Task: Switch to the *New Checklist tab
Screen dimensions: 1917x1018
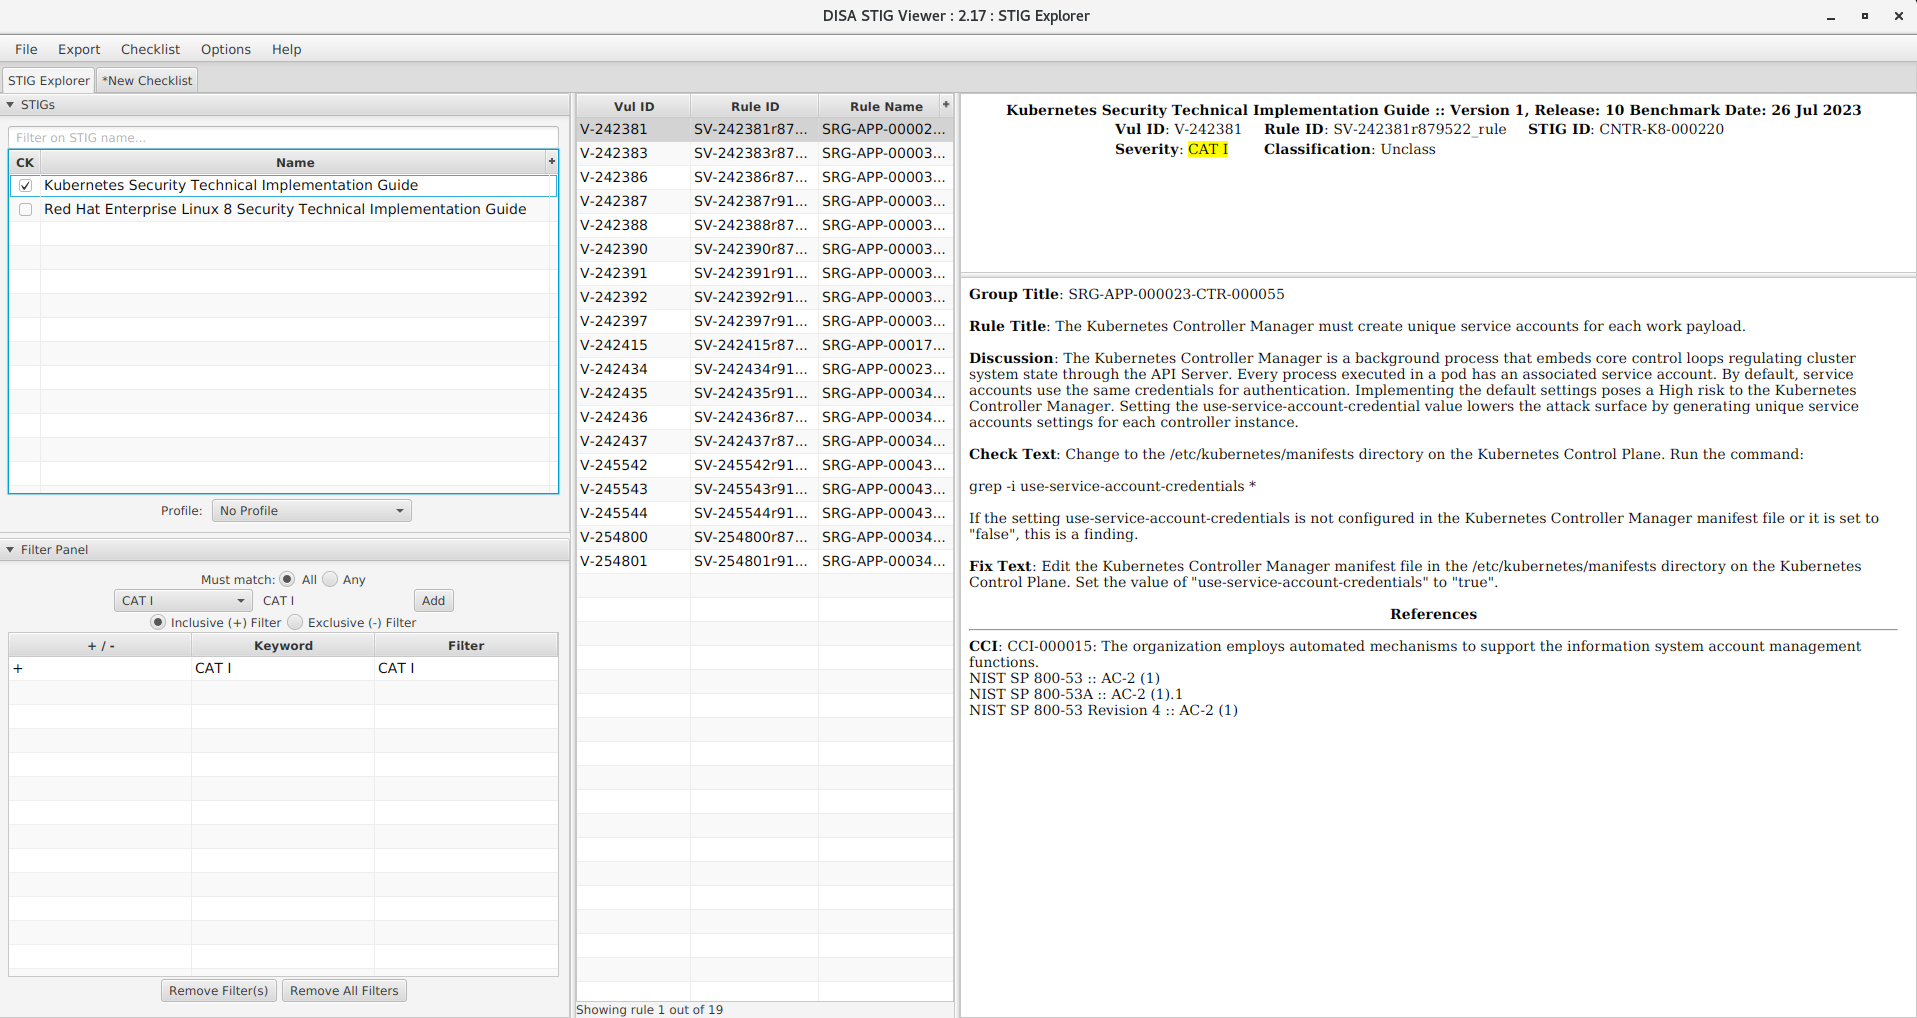Action: pos(146,80)
